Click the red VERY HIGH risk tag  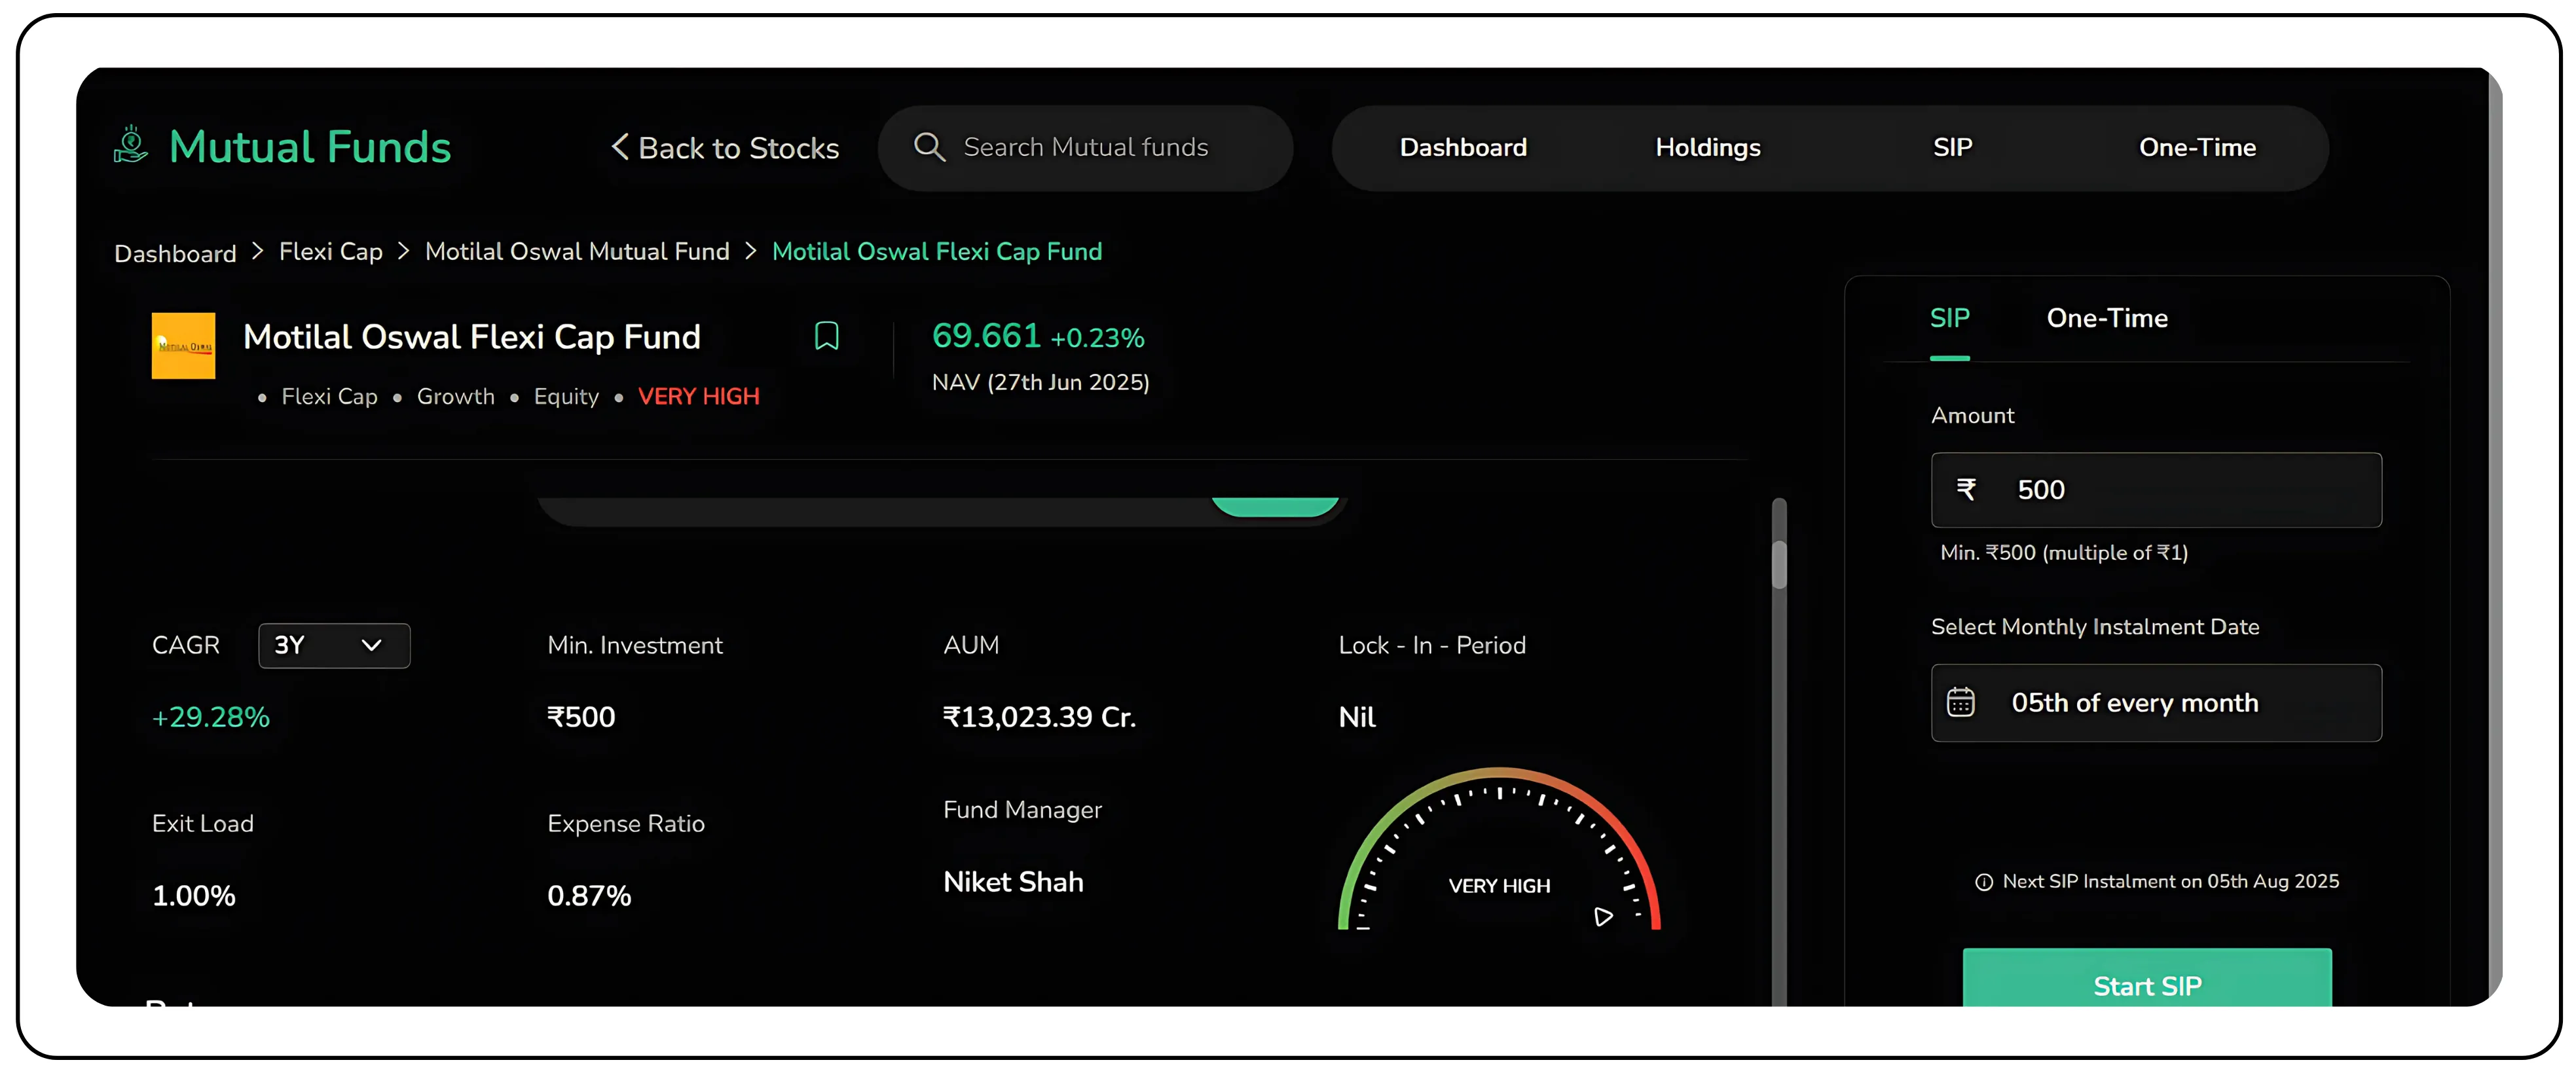(698, 397)
